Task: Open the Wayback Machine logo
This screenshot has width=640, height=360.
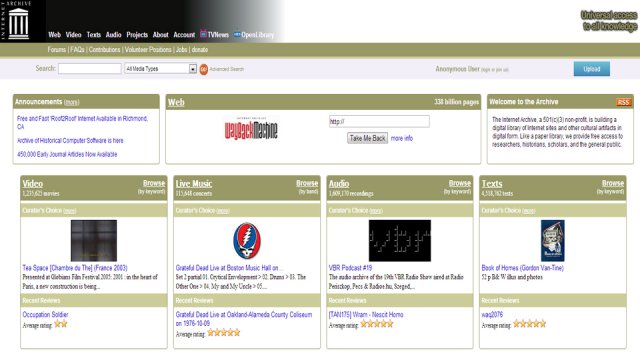Action: tap(251, 129)
